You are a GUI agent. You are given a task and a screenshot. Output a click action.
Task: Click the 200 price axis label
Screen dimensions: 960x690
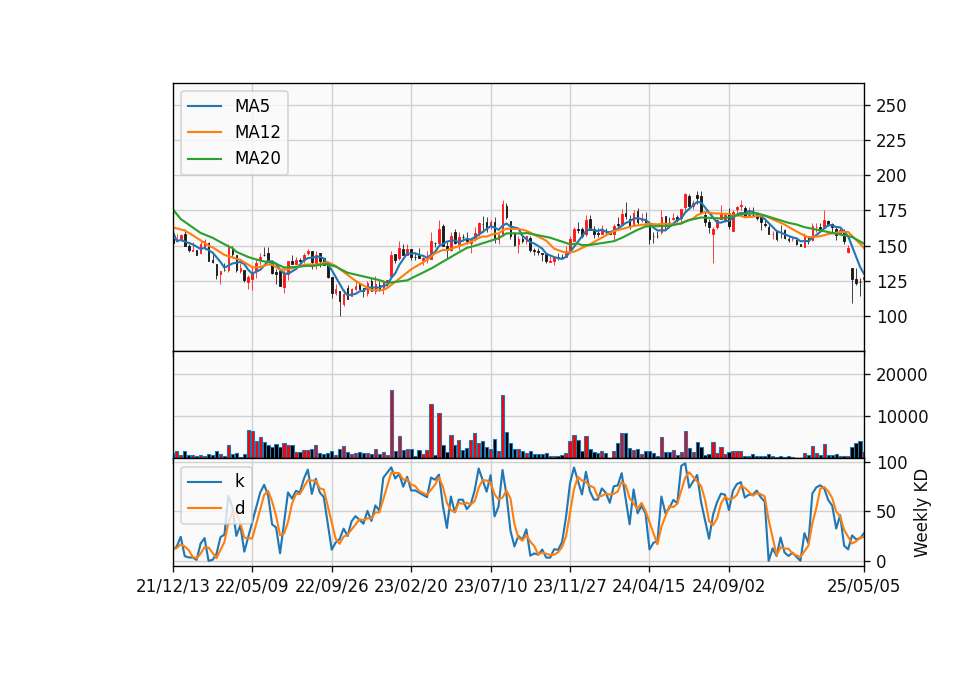(891, 176)
